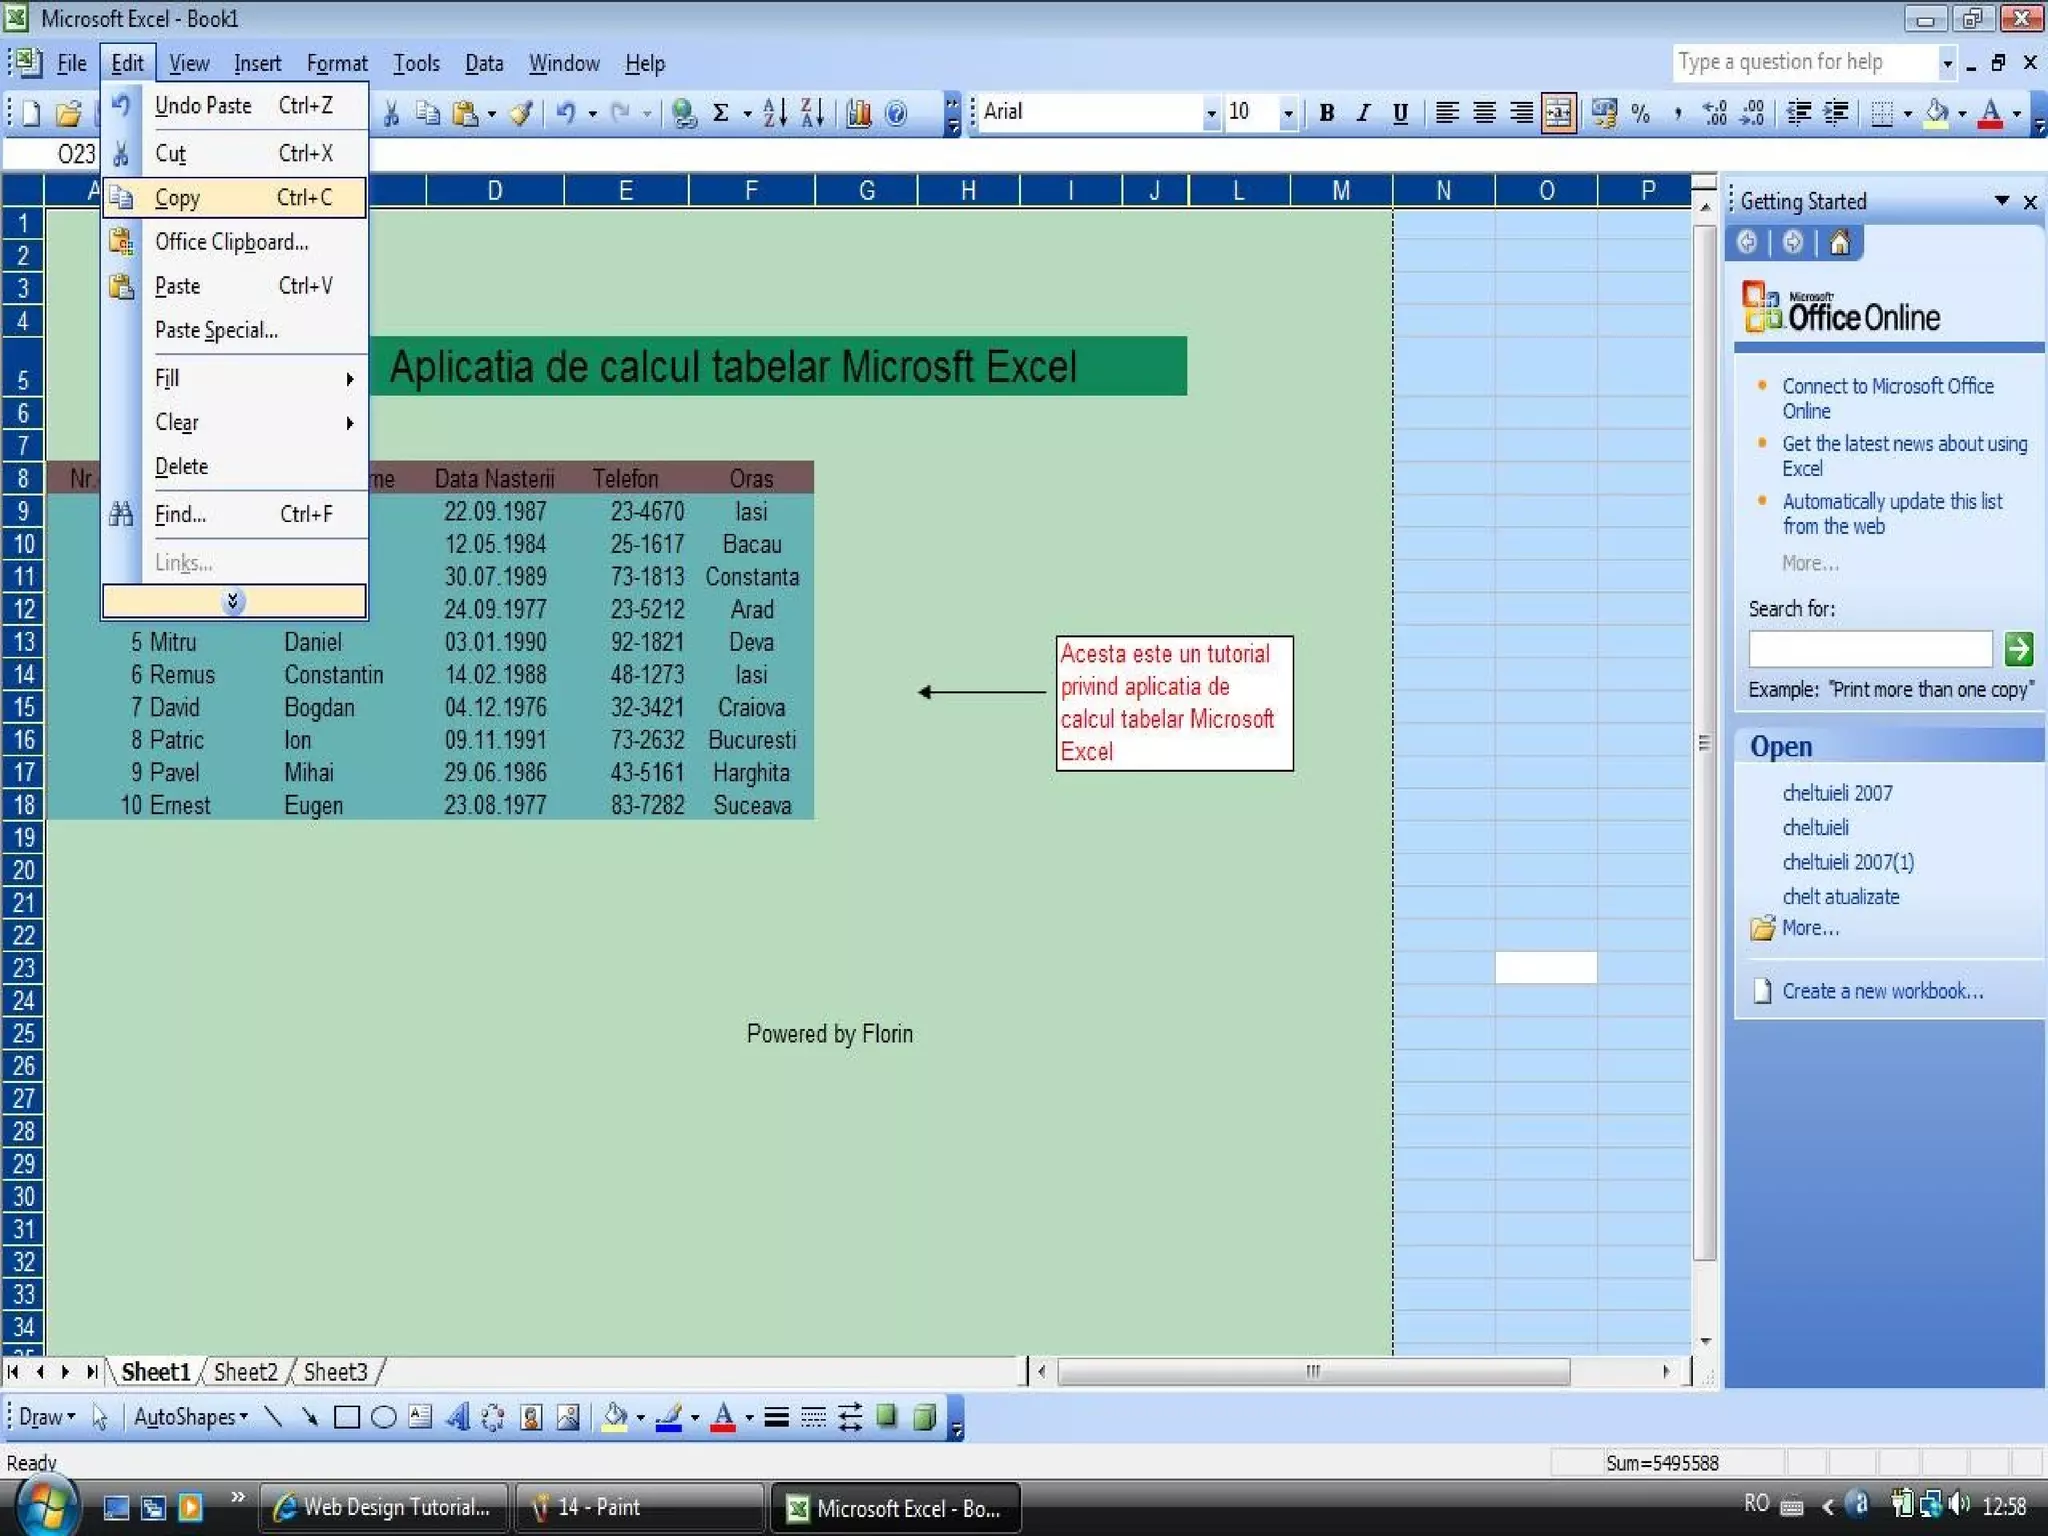
Task: Open the AutoShapes dropdown menu
Action: (190, 1417)
